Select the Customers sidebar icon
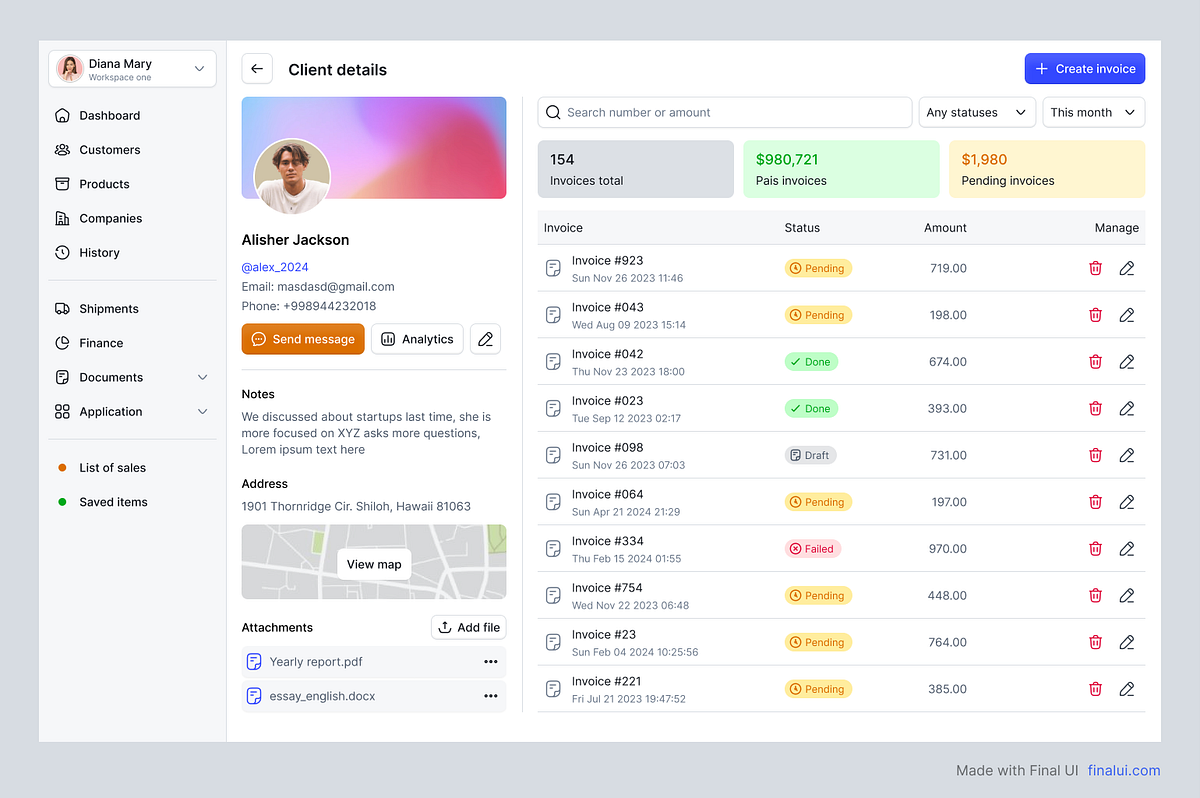This screenshot has height=798, width=1200. (63, 149)
